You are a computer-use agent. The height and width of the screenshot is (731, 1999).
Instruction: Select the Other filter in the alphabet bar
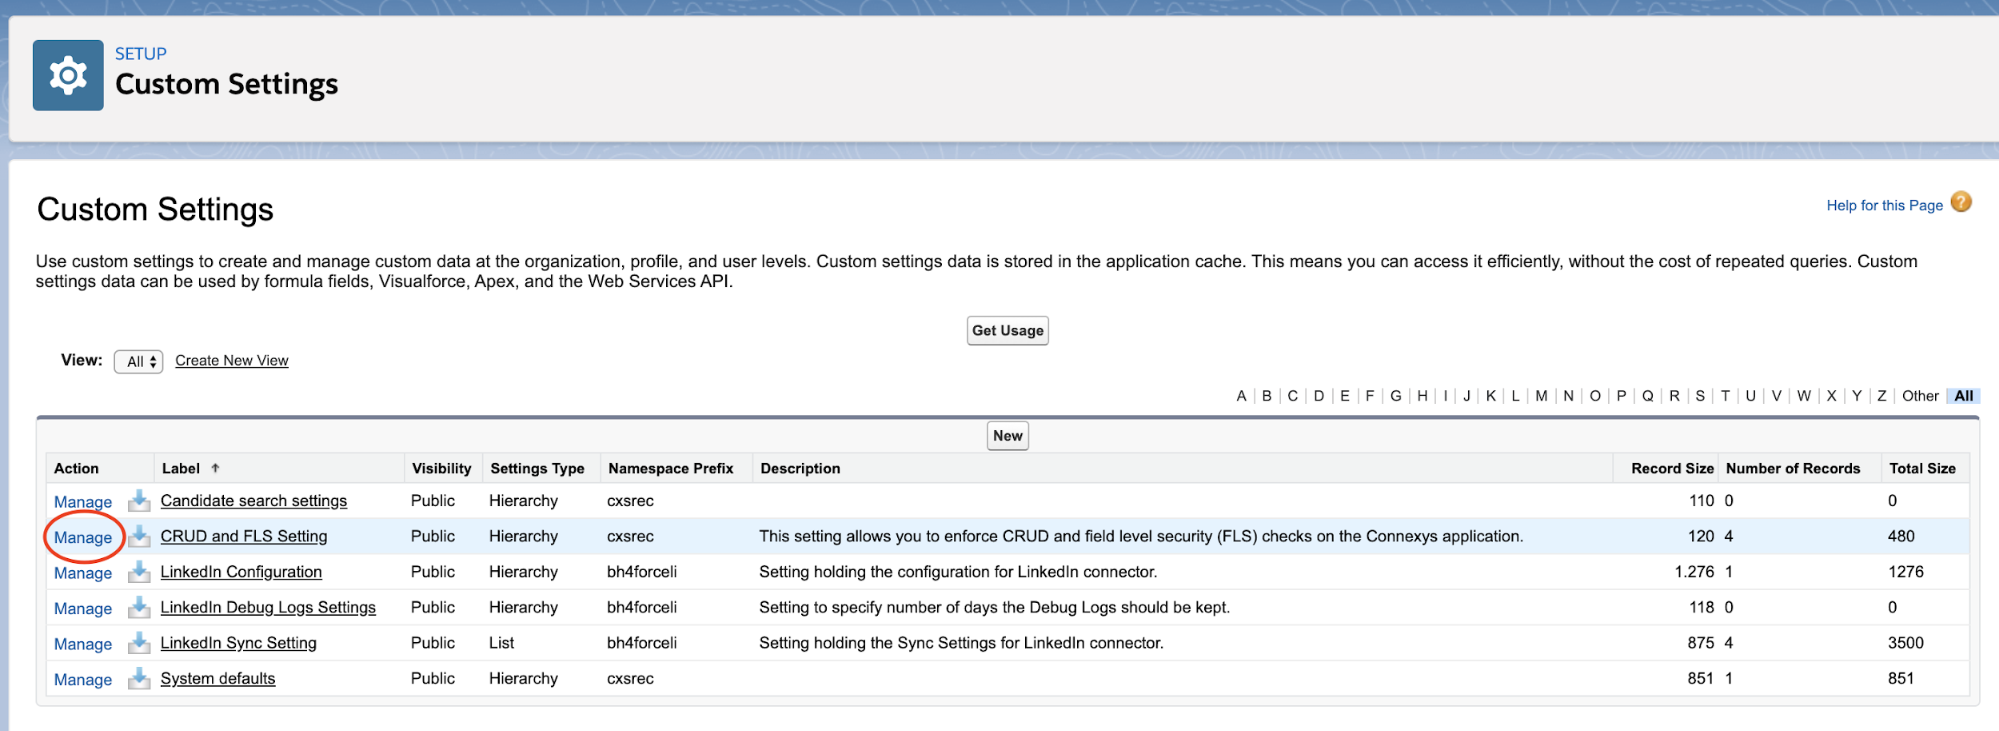pyautogui.click(x=1920, y=396)
